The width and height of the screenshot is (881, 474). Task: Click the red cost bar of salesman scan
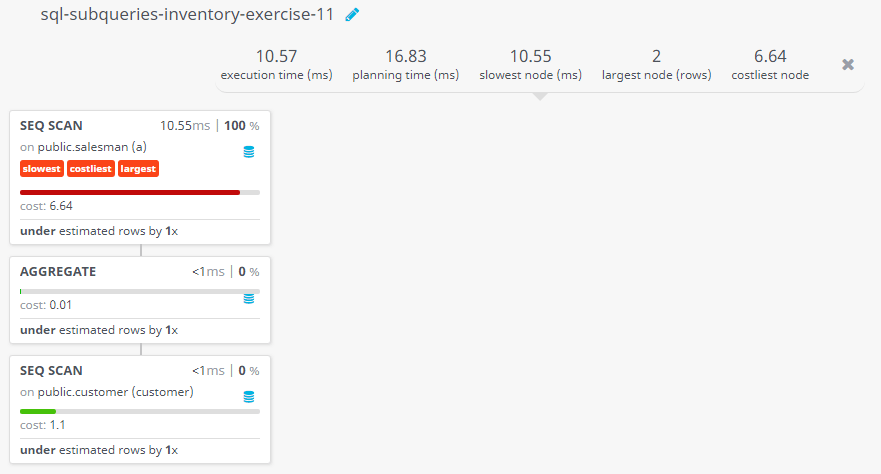(130, 193)
